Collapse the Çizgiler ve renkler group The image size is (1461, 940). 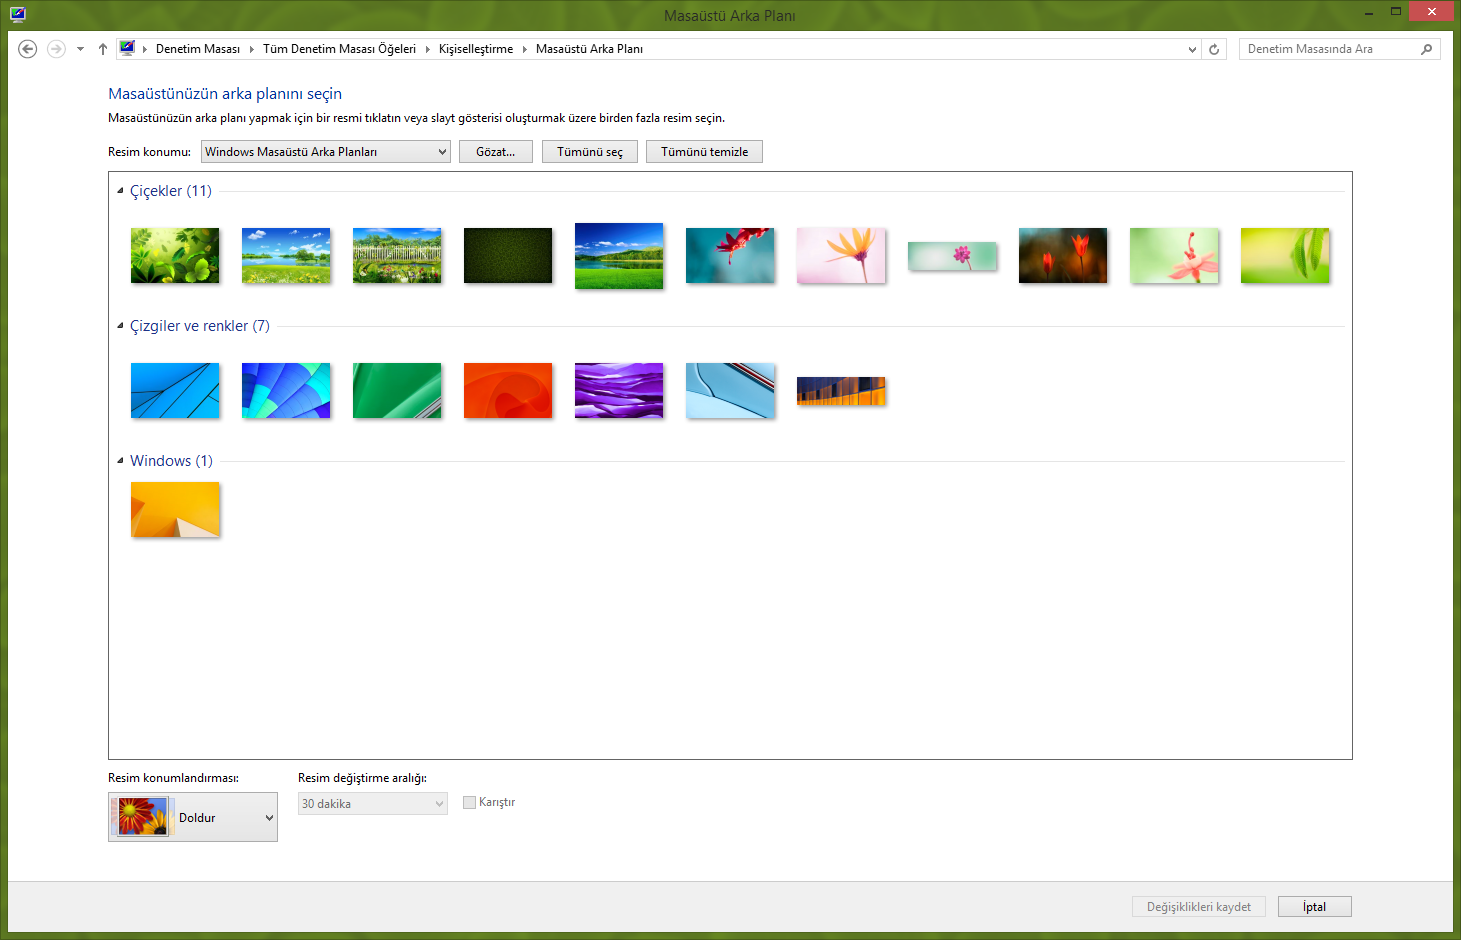[x=120, y=326]
